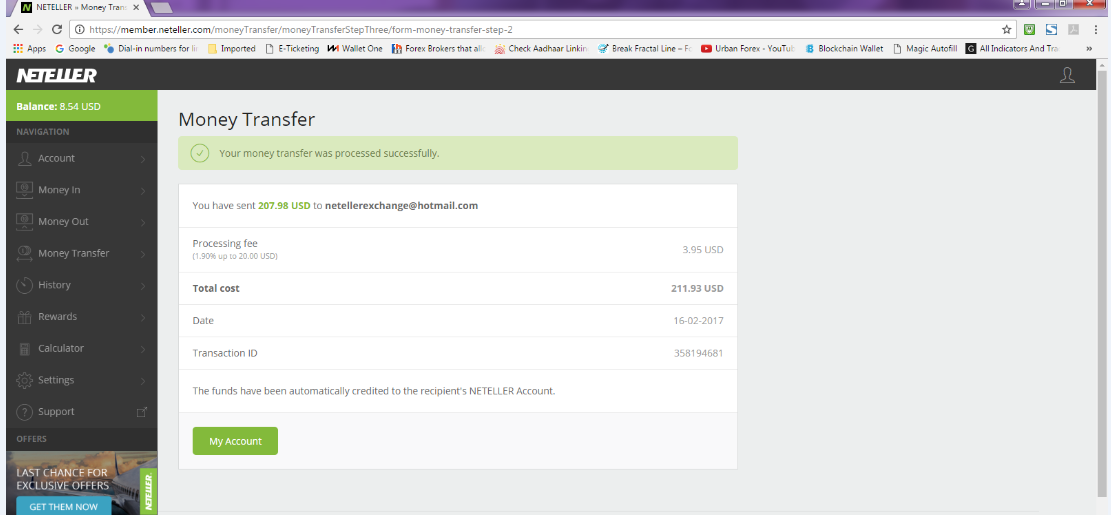The width and height of the screenshot is (1111, 515).
Task: Open the Blockchain Wallet bookmark
Action: pos(844,49)
